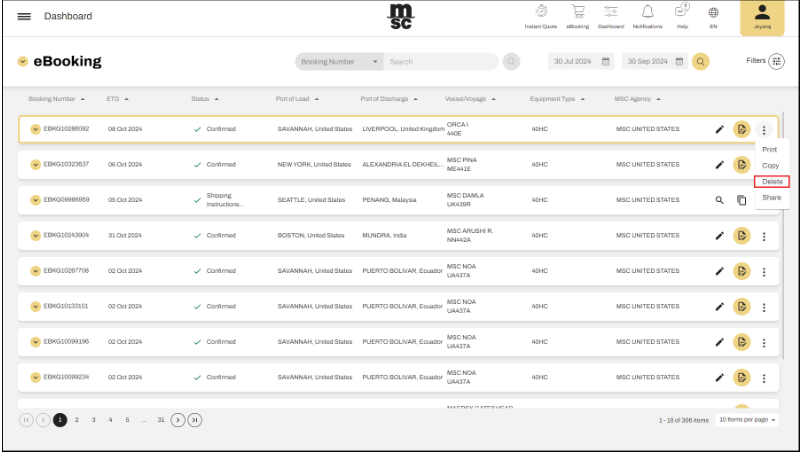This screenshot has height=453, width=803.
Task: Sort by Port of Load column
Action: pos(297,99)
